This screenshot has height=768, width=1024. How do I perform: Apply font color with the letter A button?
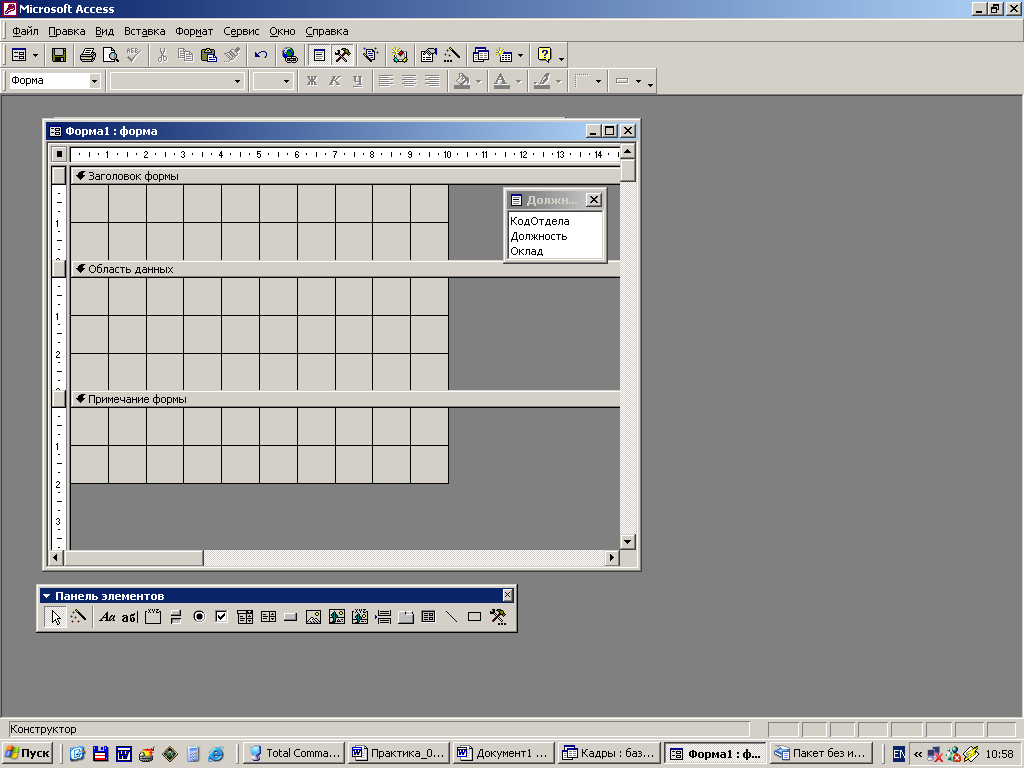click(x=502, y=81)
